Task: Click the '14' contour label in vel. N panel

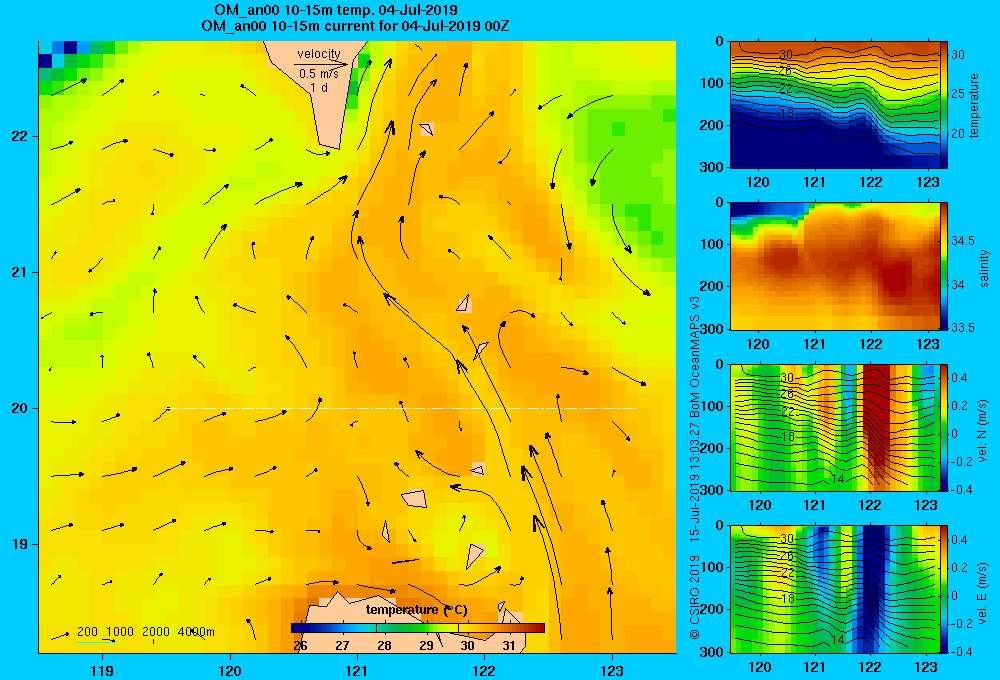Action: click(x=839, y=478)
